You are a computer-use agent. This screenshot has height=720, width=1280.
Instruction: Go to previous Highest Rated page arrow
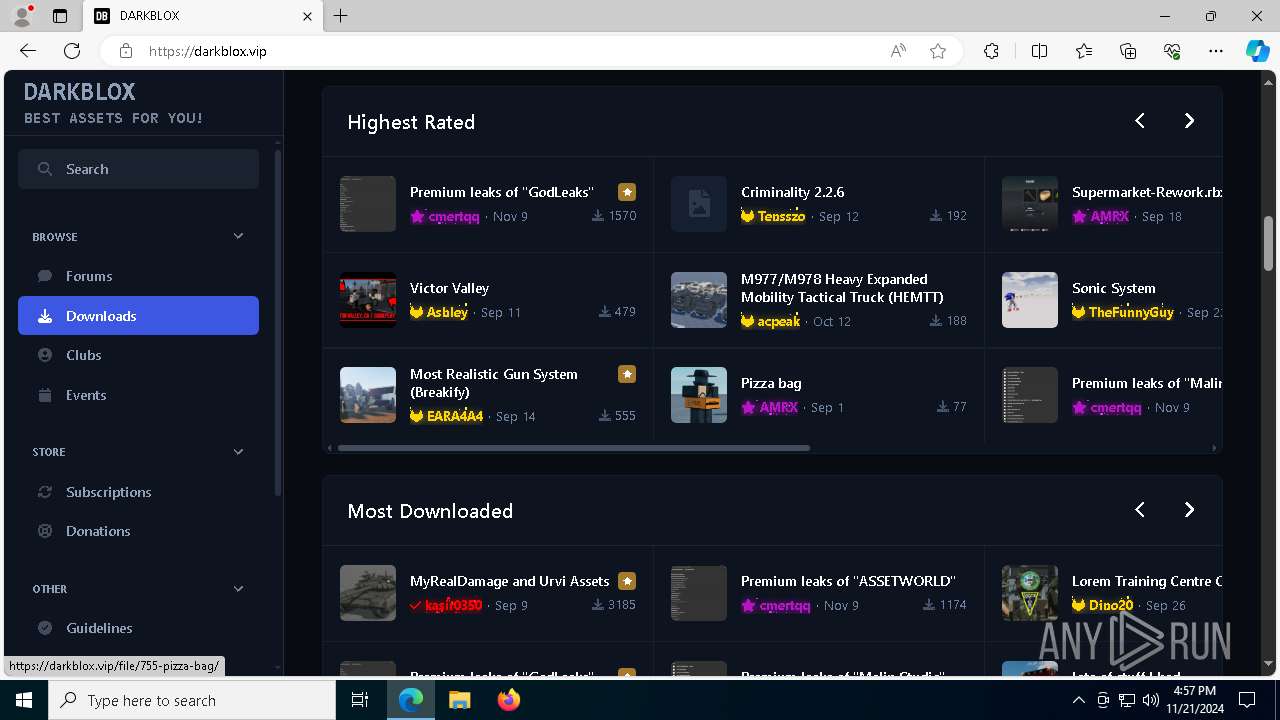click(x=1140, y=121)
